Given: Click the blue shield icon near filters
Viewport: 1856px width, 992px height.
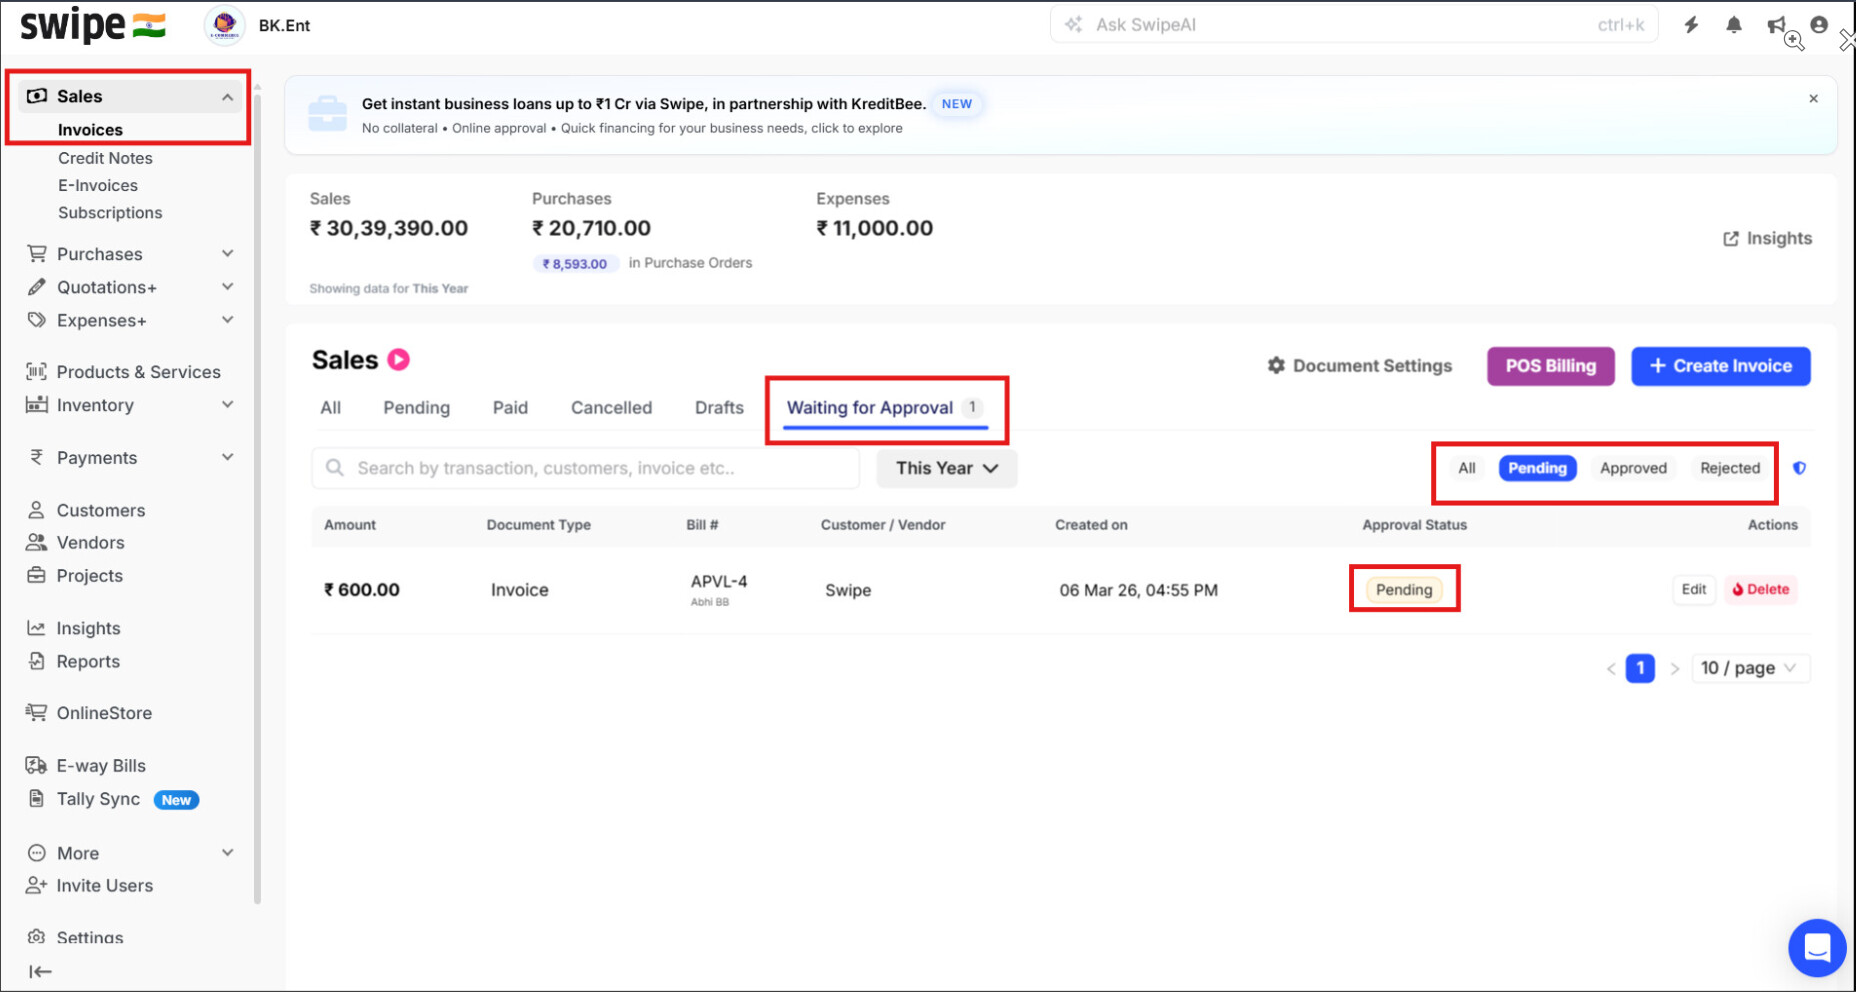Looking at the screenshot, I should [x=1799, y=468].
